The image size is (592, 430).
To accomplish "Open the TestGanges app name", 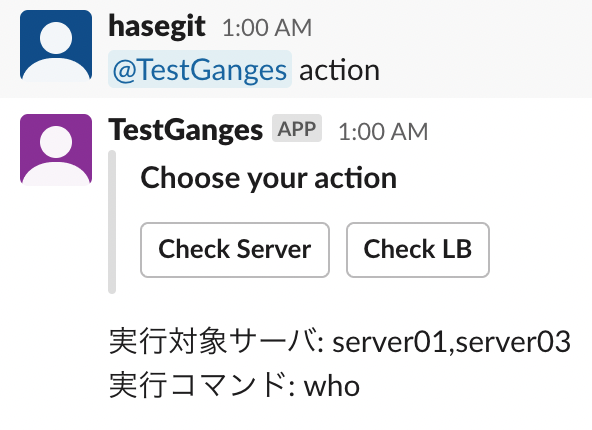I will pyautogui.click(x=185, y=130).
